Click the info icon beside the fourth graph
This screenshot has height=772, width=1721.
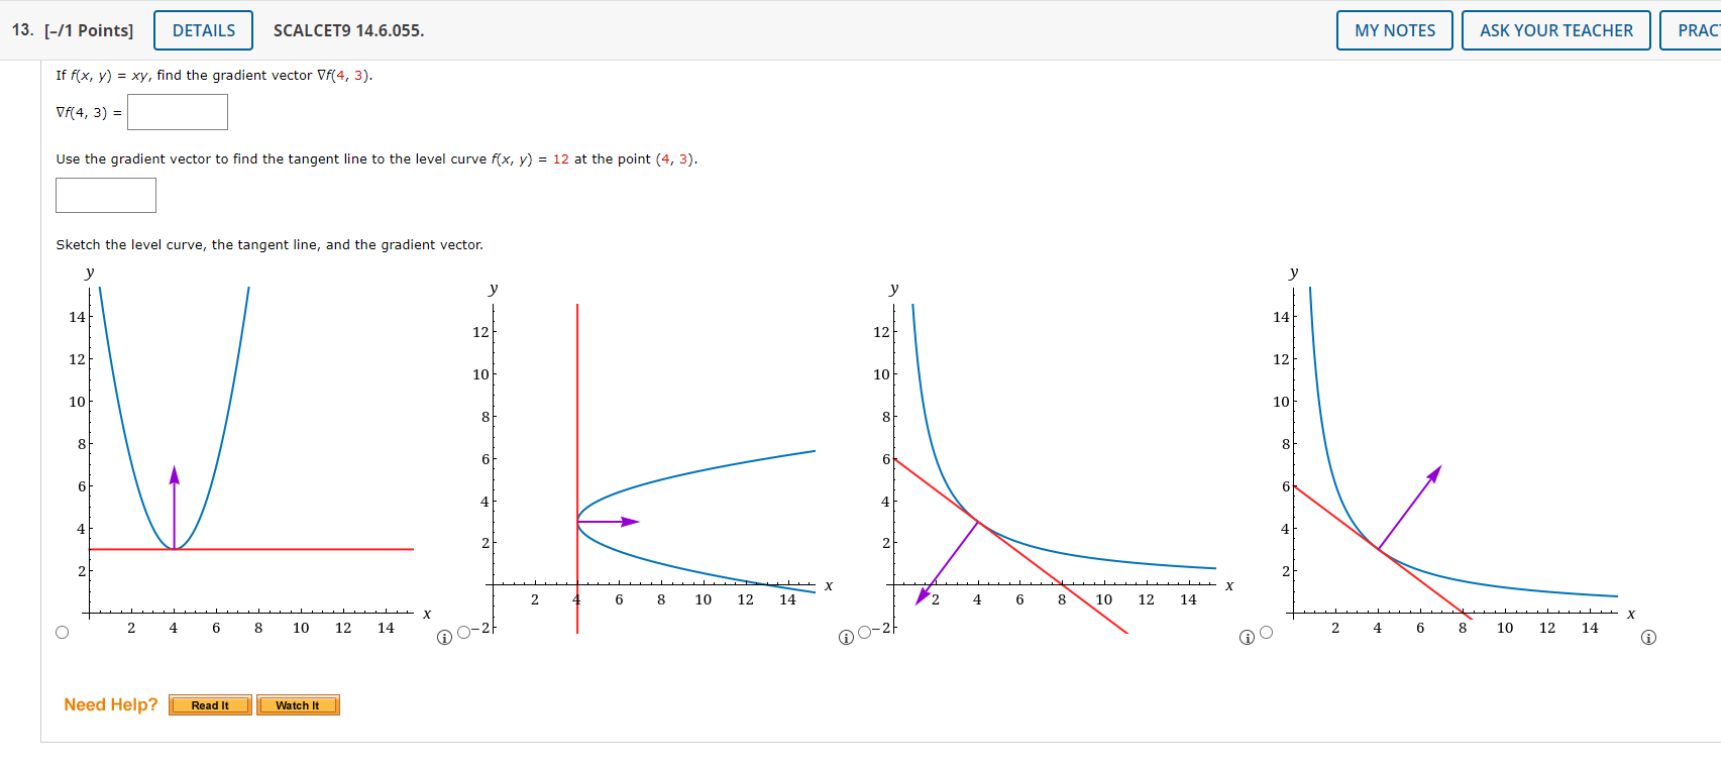click(x=1649, y=637)
